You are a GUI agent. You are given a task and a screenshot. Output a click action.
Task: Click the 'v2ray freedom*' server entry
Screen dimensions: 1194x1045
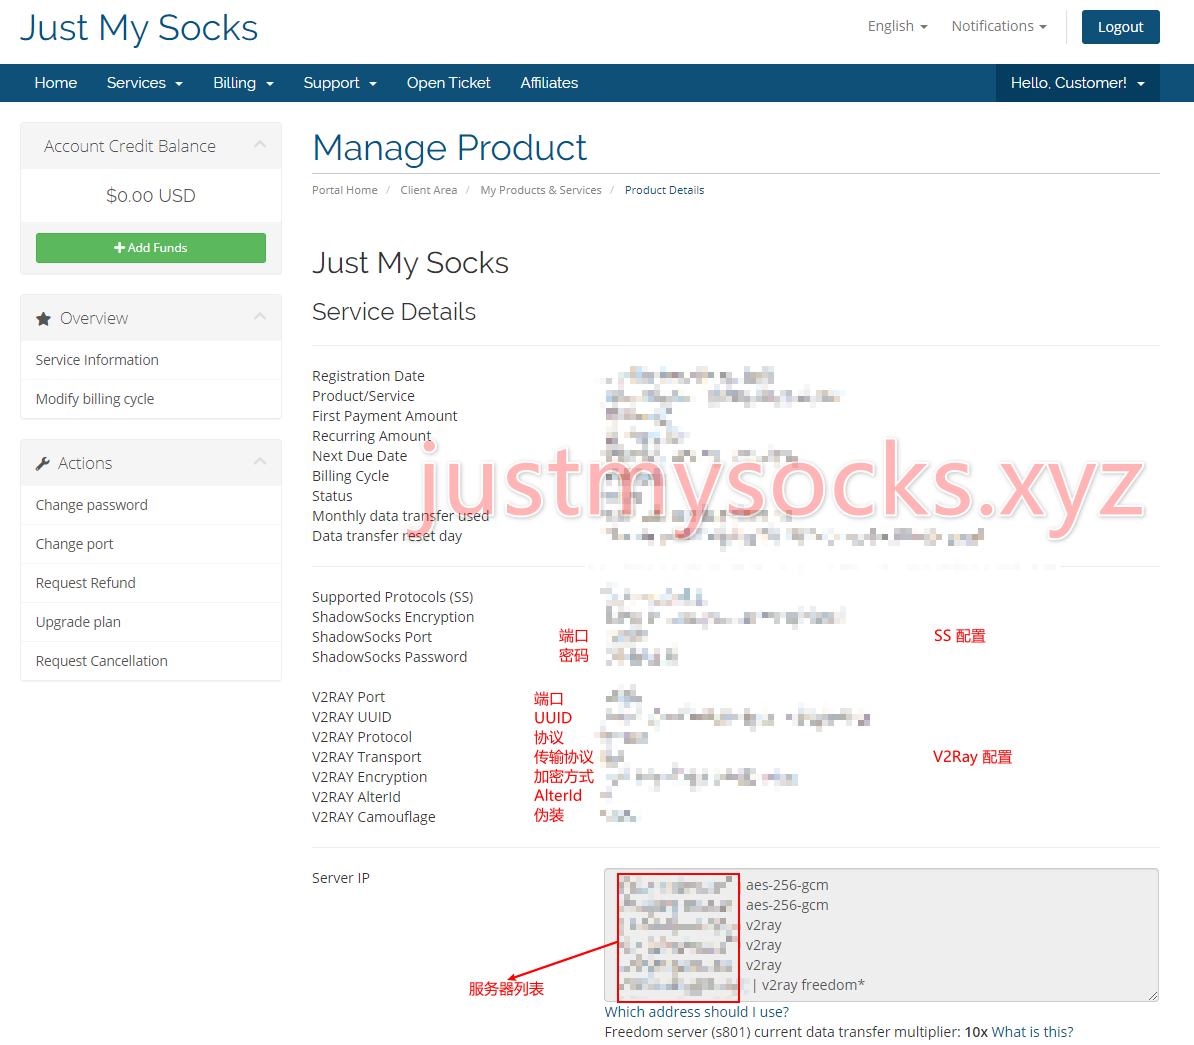813,985
